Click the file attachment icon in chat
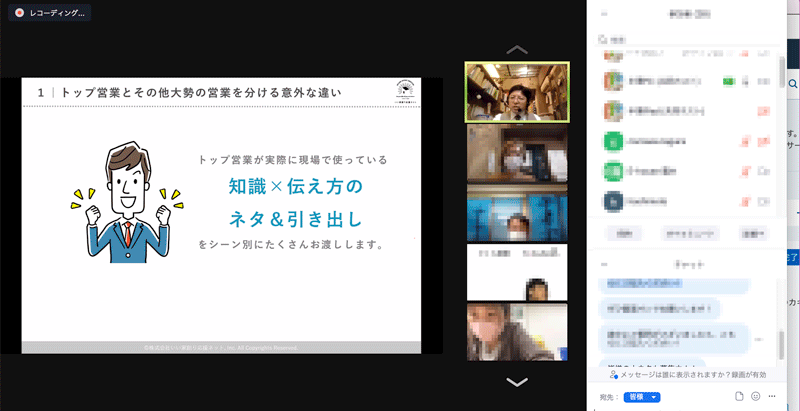The height and width of the screenshot is (411, 800). click(x=737, y=397)
